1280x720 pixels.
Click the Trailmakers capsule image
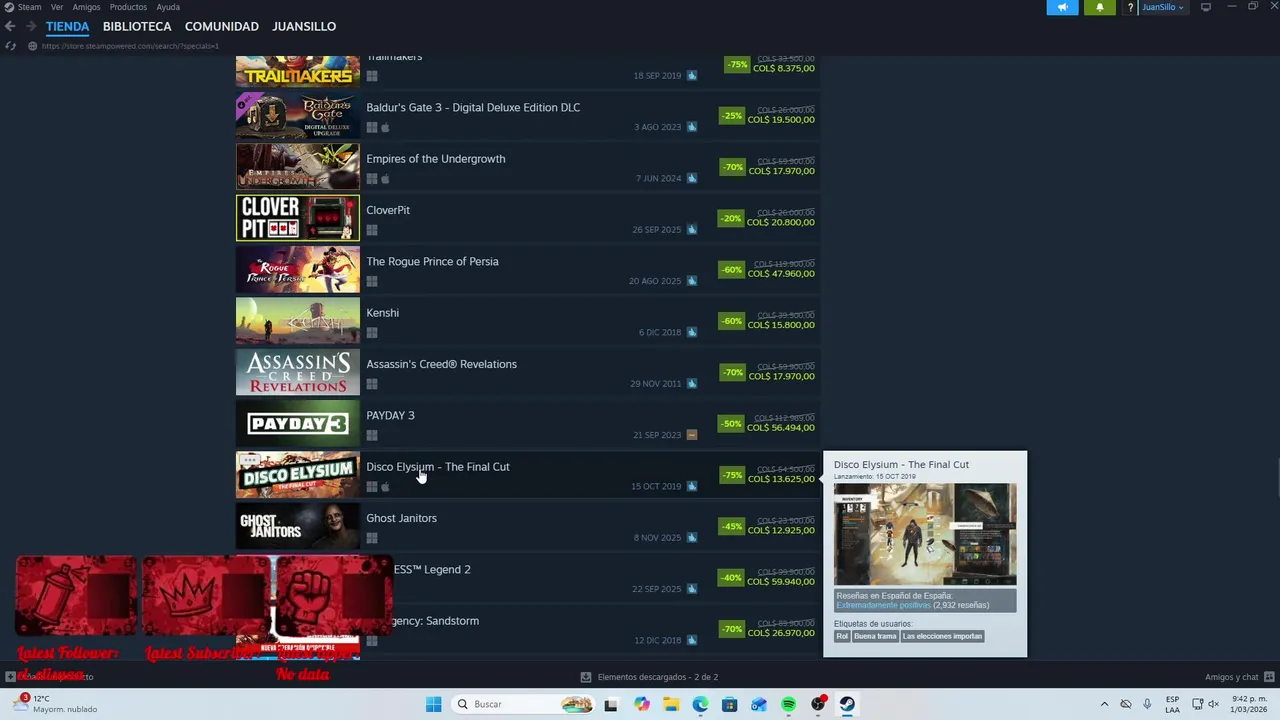point(298,72)
